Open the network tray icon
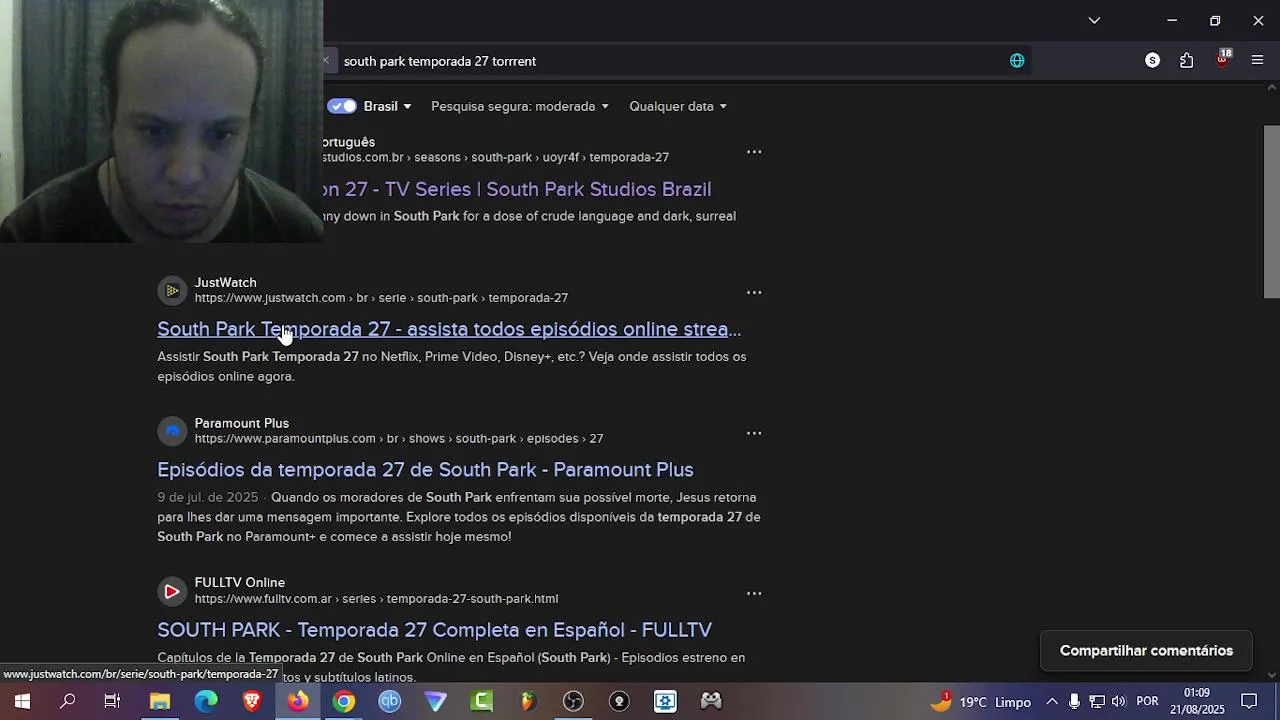The height and width of the screenshot is (720, 1280). click(x=1096, y=702)
